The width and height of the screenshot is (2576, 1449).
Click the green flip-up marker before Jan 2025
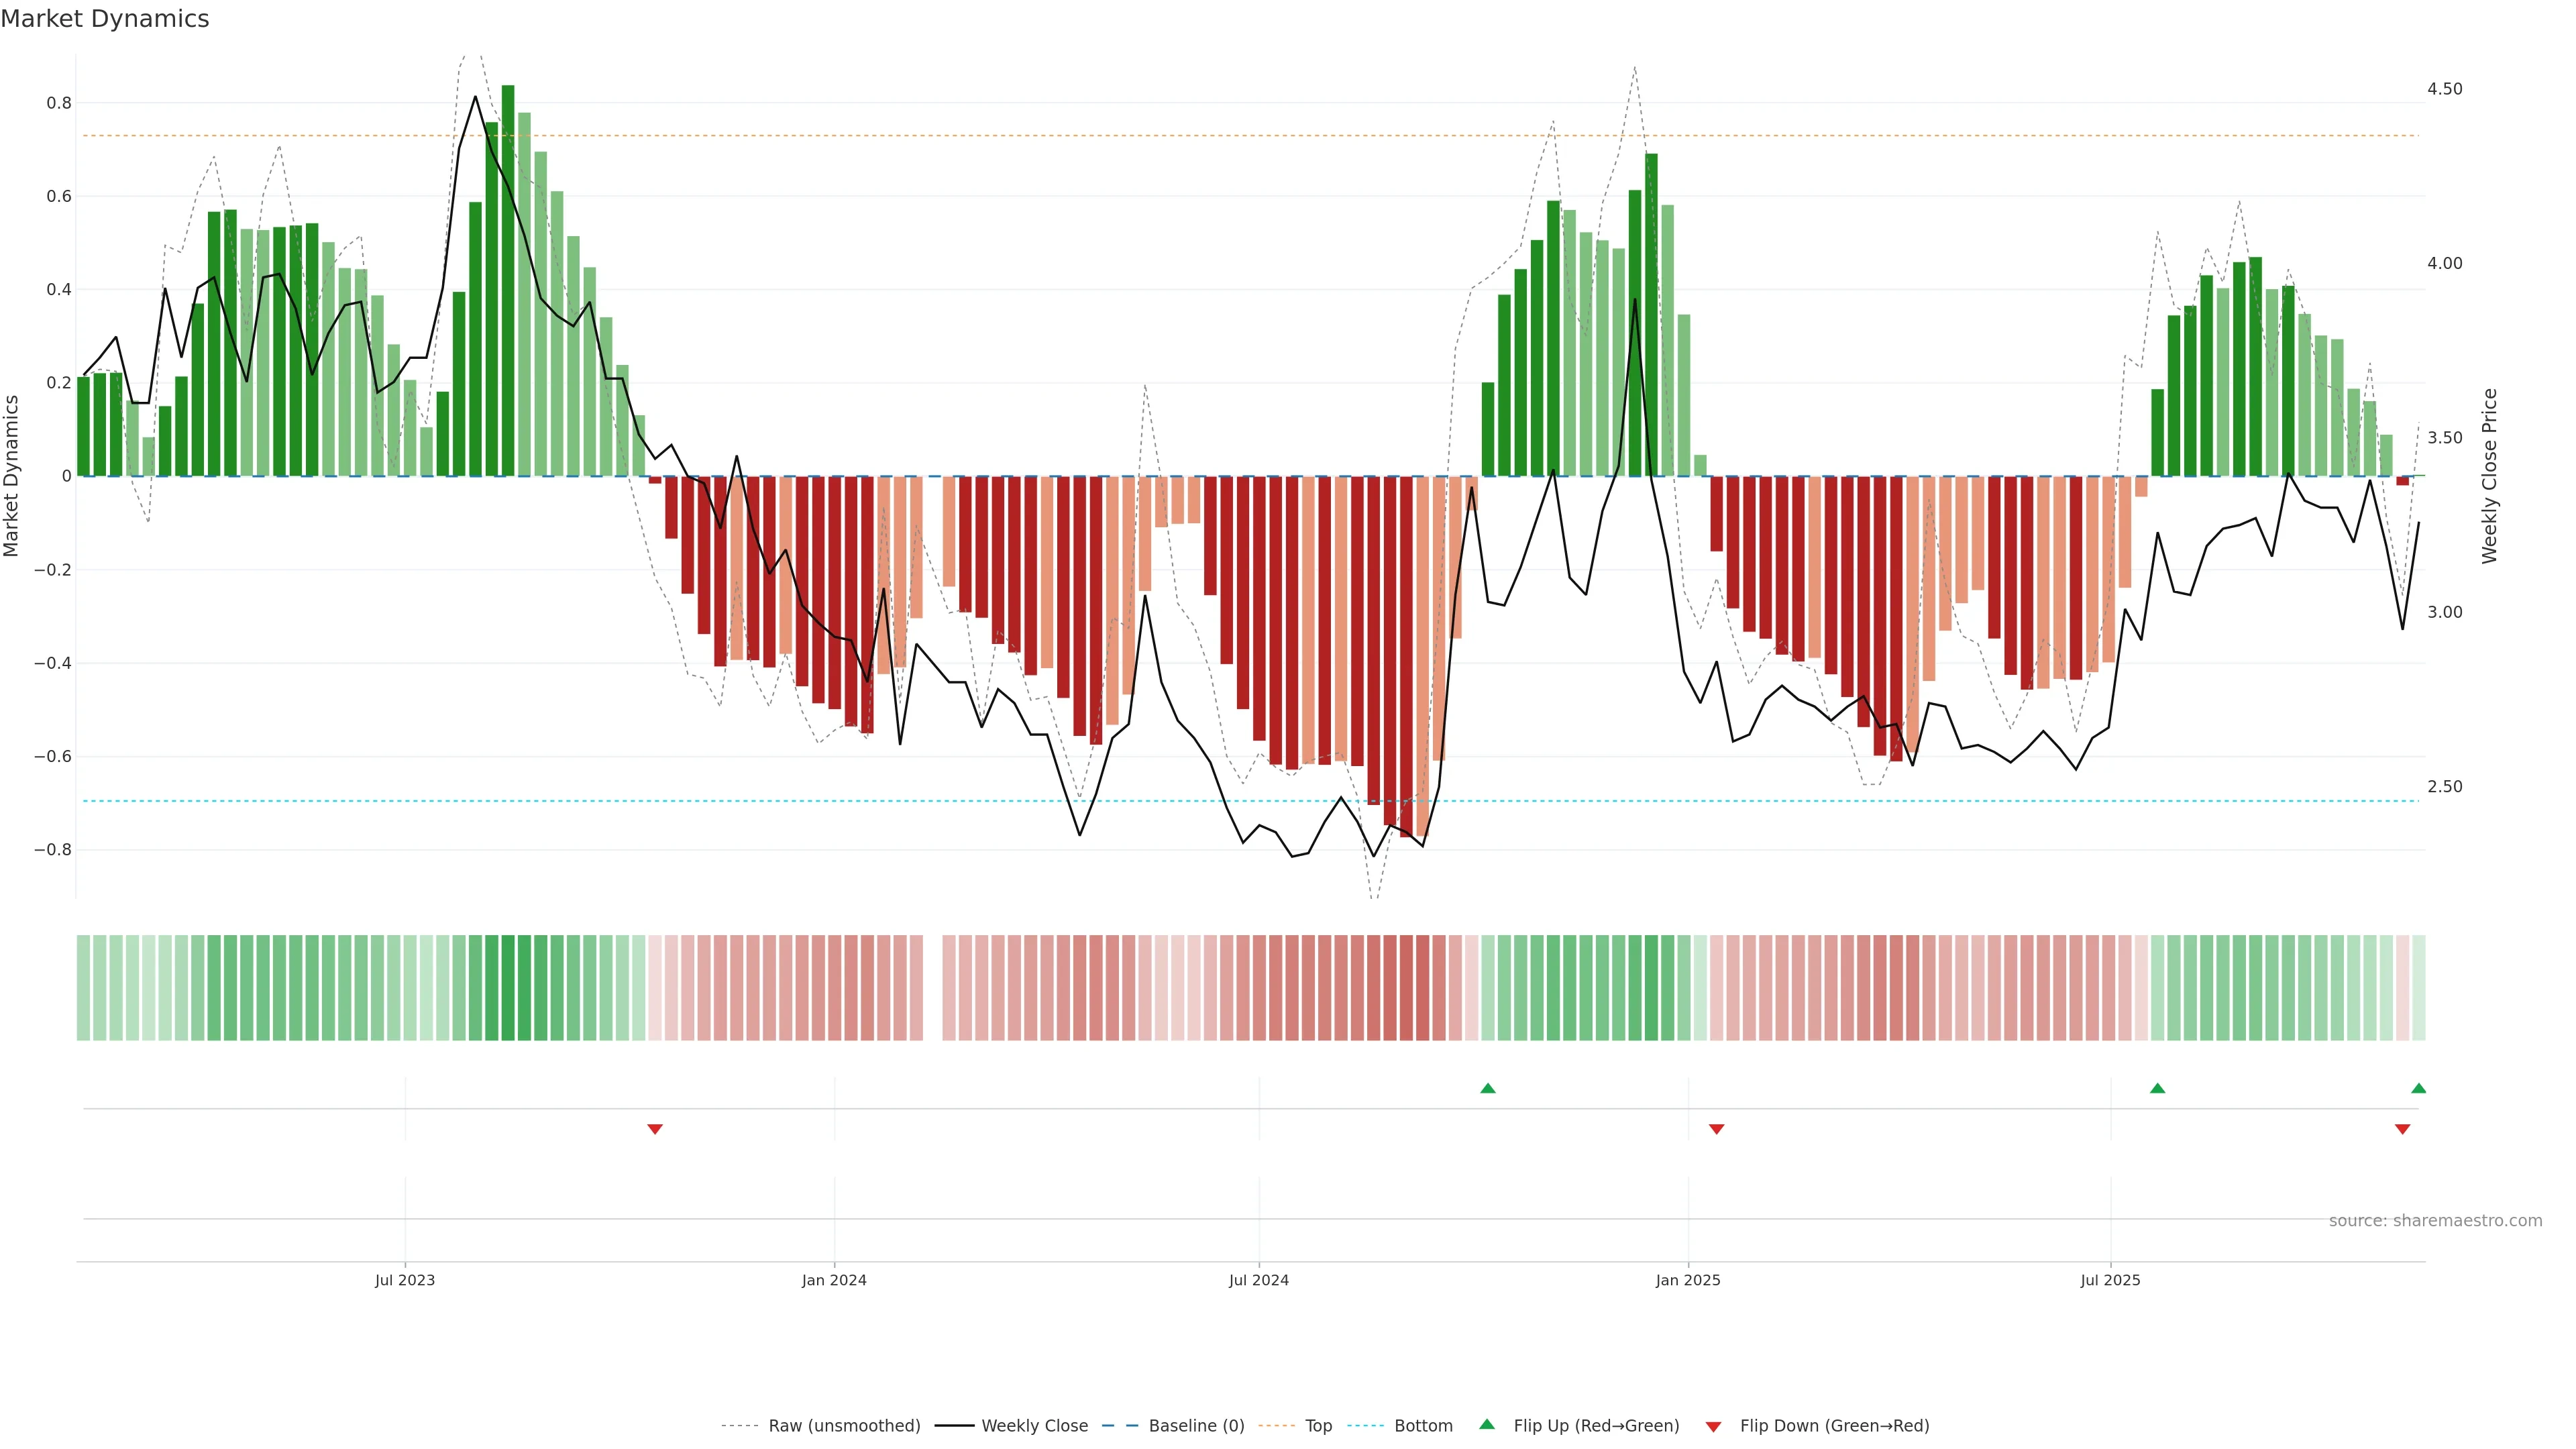[x=1488, y=1088]
